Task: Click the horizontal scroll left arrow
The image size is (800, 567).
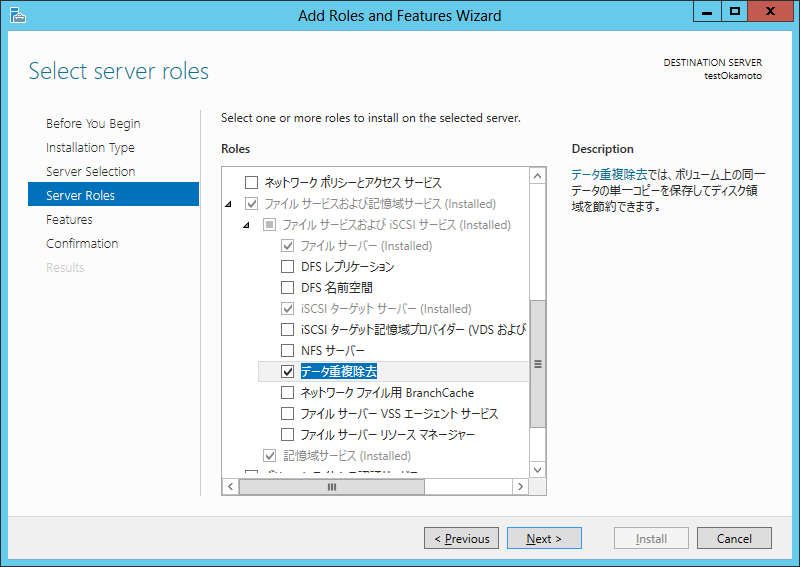Action: (x=230, y=486)
